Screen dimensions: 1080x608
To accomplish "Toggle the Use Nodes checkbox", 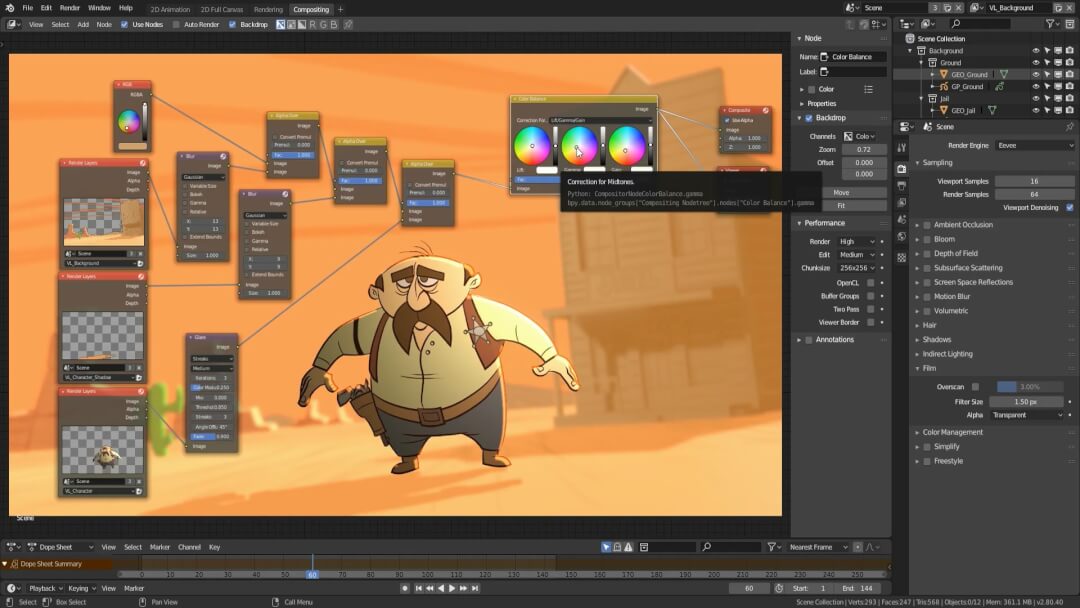I will coord(125,24).
